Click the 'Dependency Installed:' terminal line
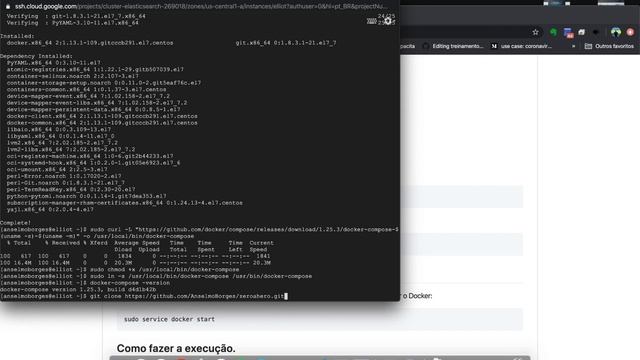The width and height of the screenshot is (640, 360). point(36,56)
